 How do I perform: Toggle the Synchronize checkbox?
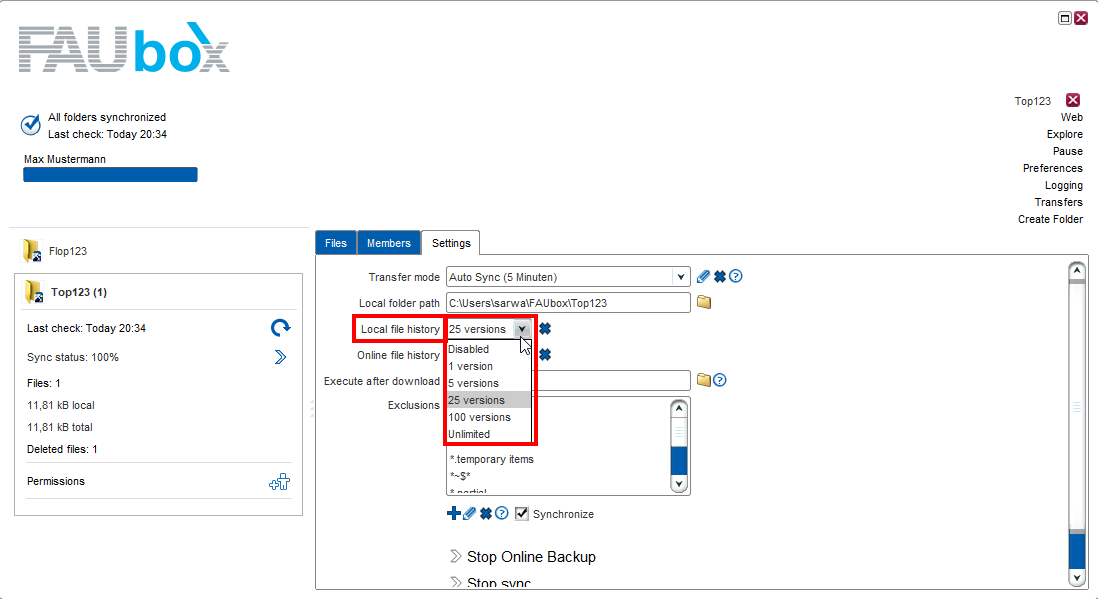[522, 514]
